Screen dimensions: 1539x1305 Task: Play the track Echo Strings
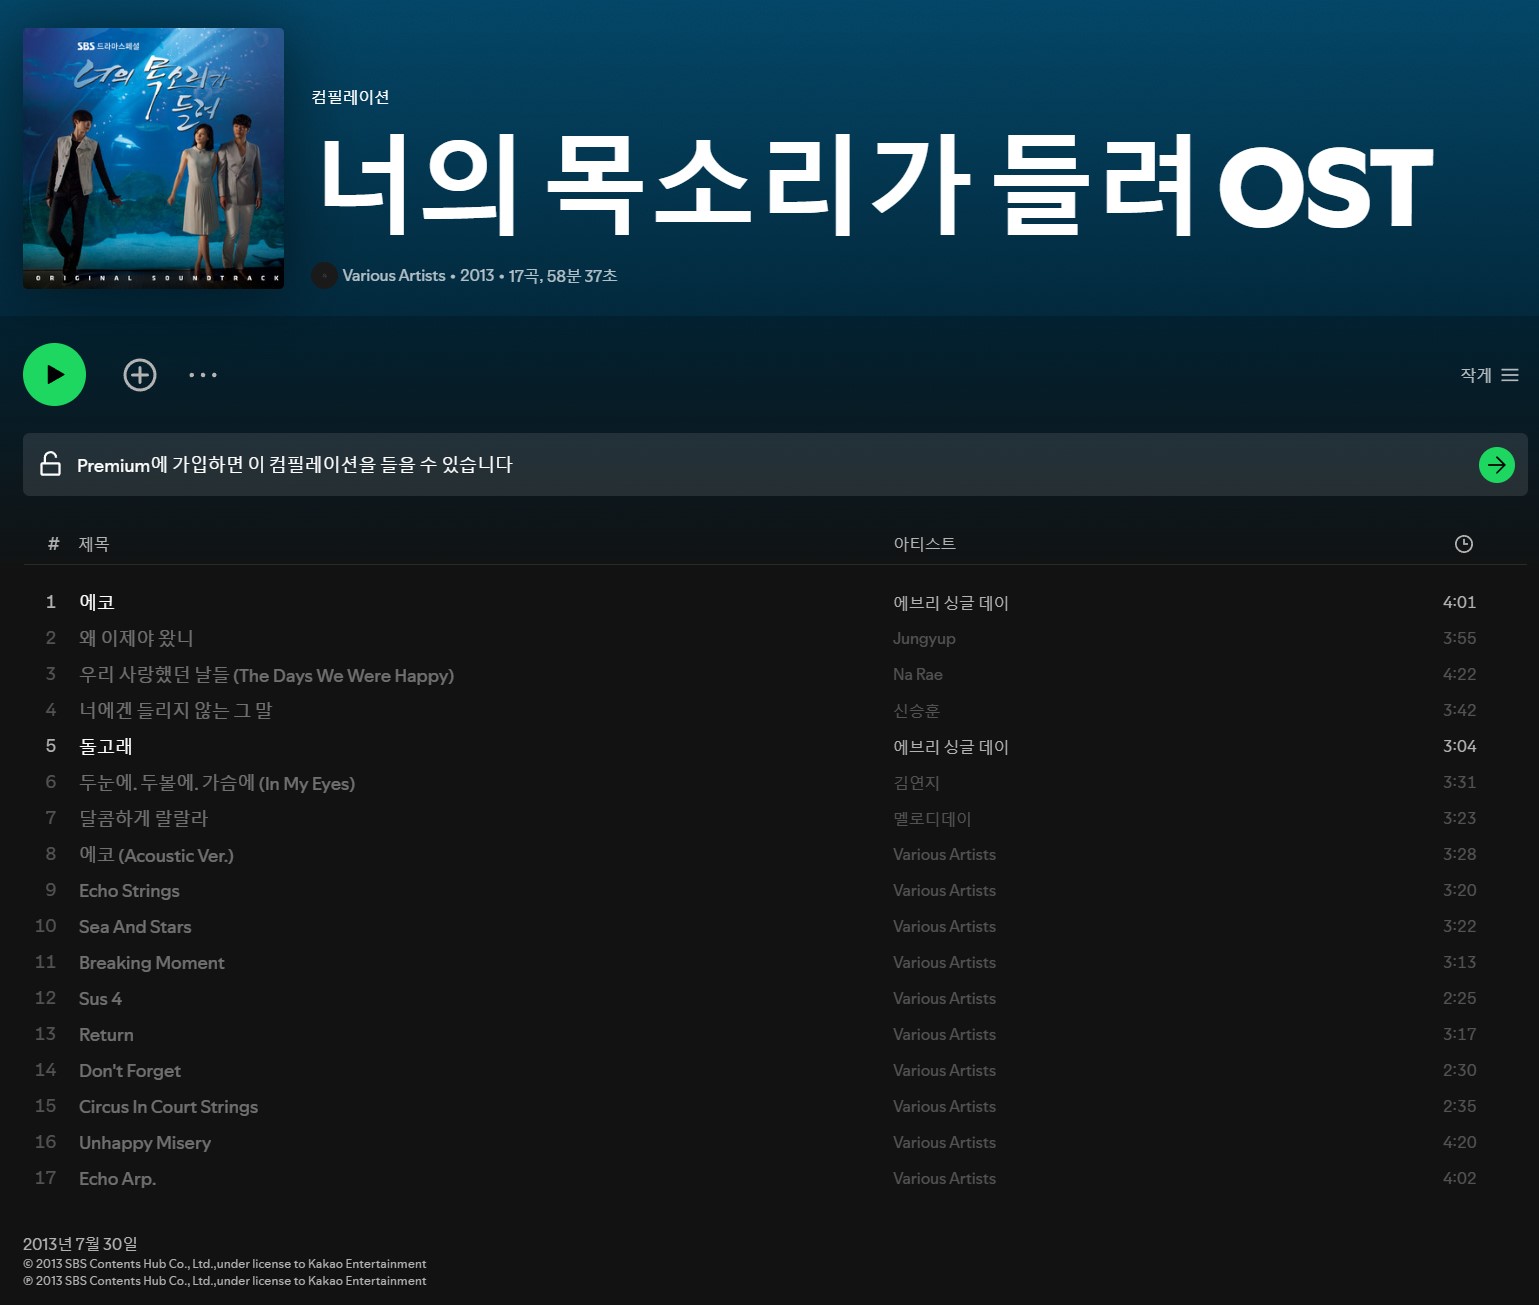(129, 890)
